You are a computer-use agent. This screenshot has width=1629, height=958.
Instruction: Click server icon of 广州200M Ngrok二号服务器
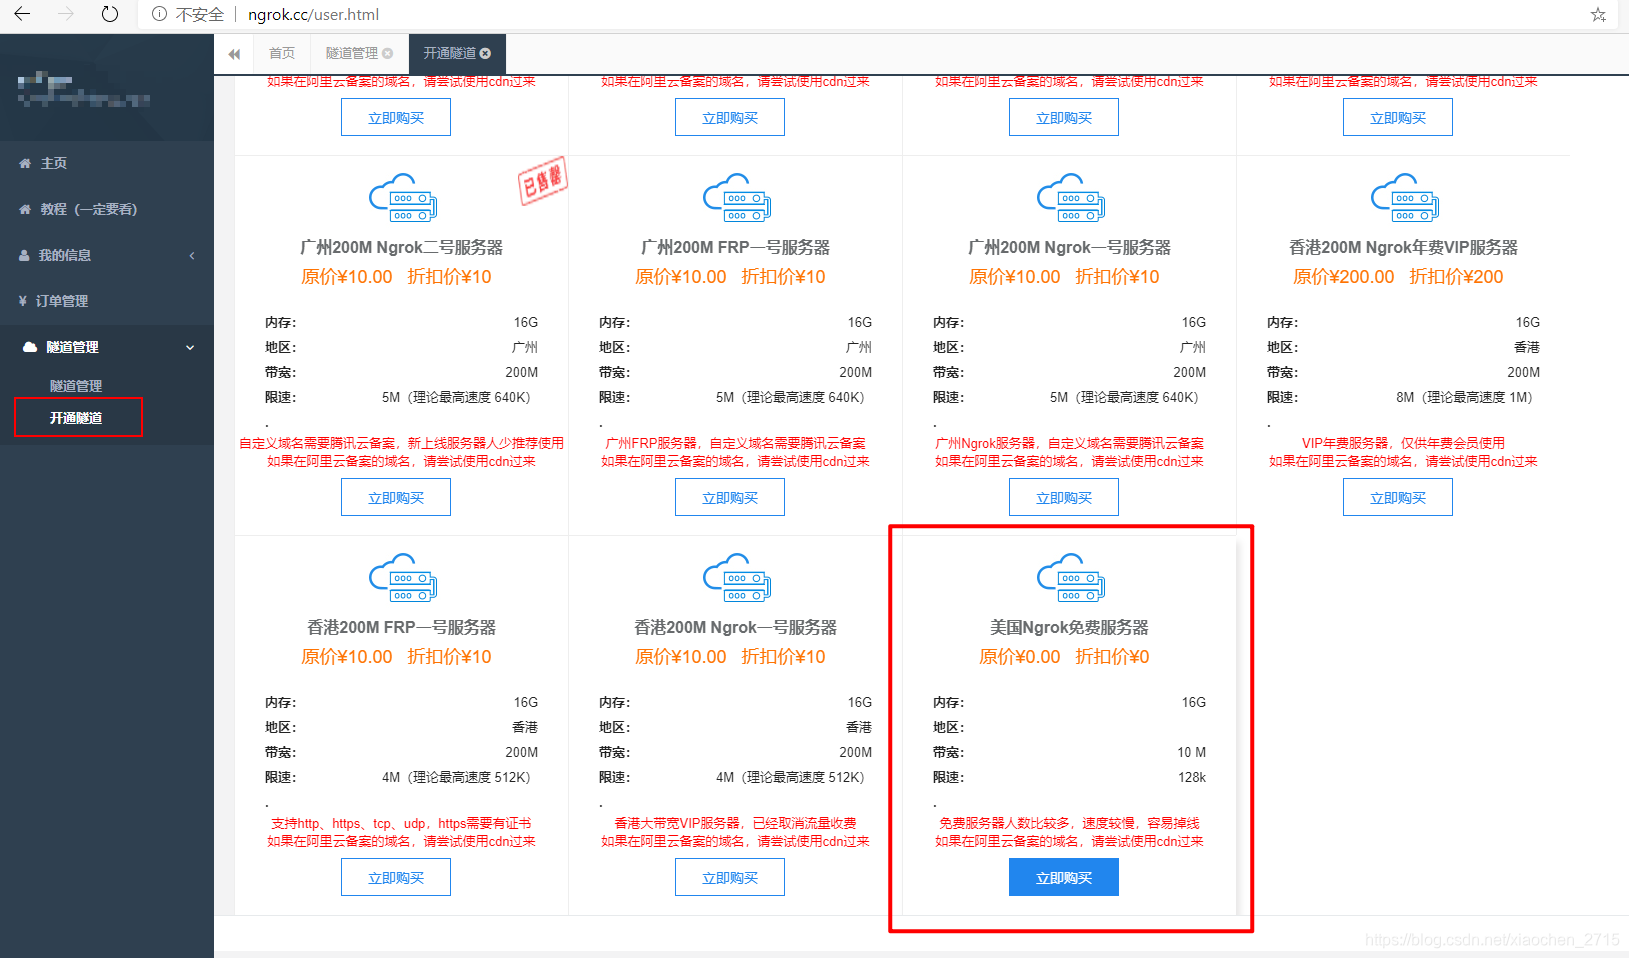click(402, 198)
